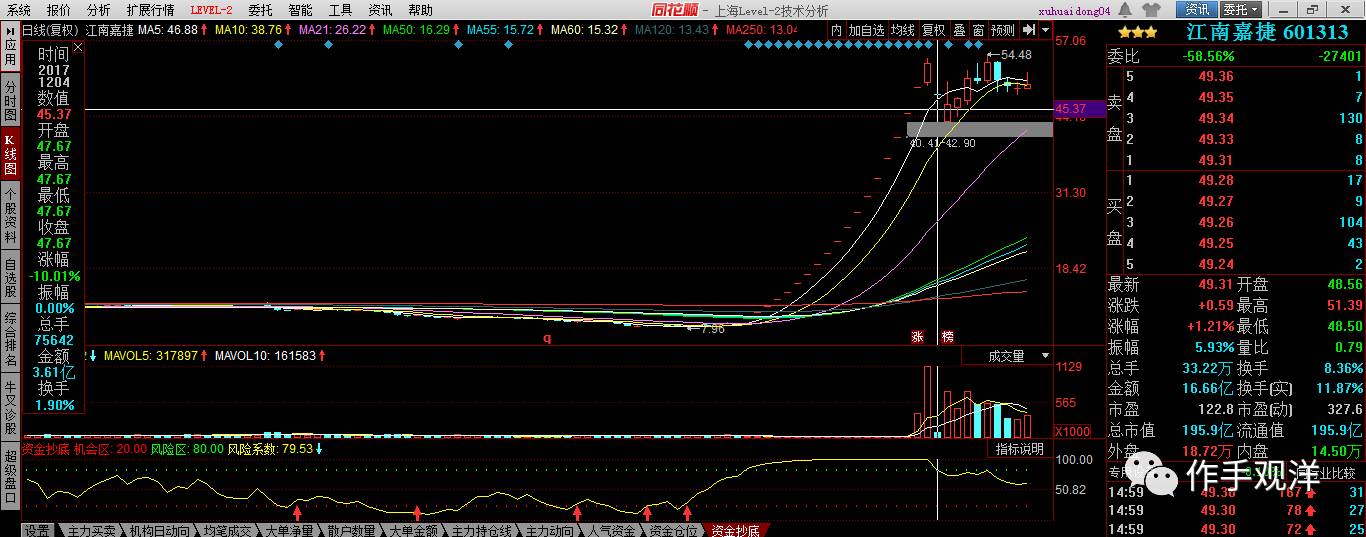Click the 预测 forecast button
Image resolution: width=1366 pixels, height=537 pixels.
point(1002,30)
